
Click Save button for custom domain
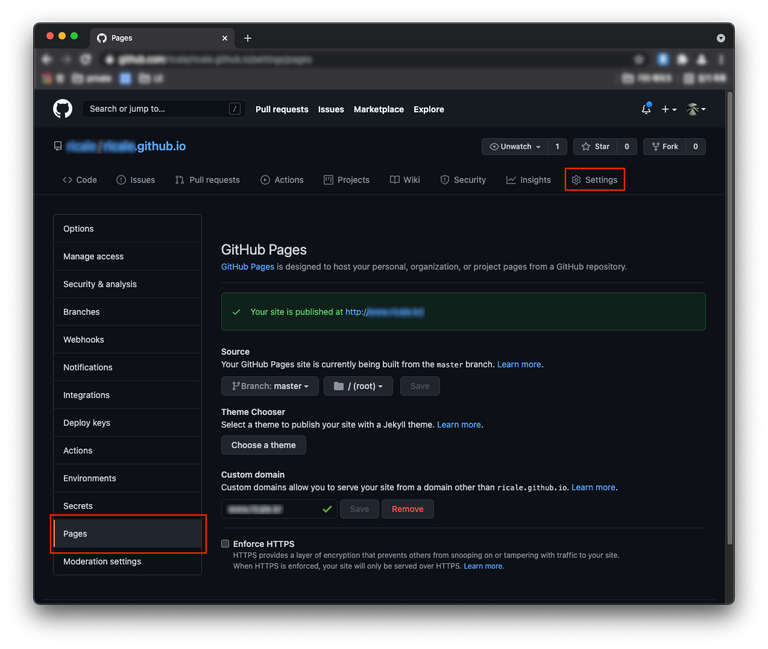(360, 509)
